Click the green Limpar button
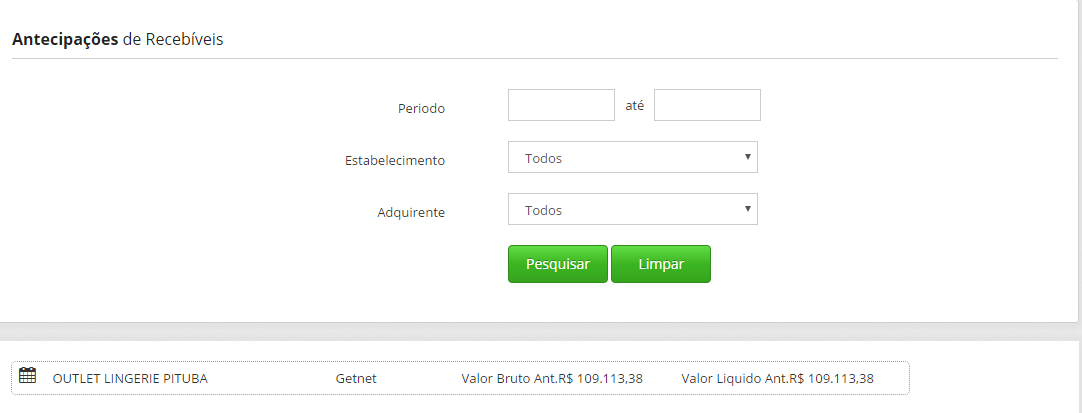 click(661, 264)
